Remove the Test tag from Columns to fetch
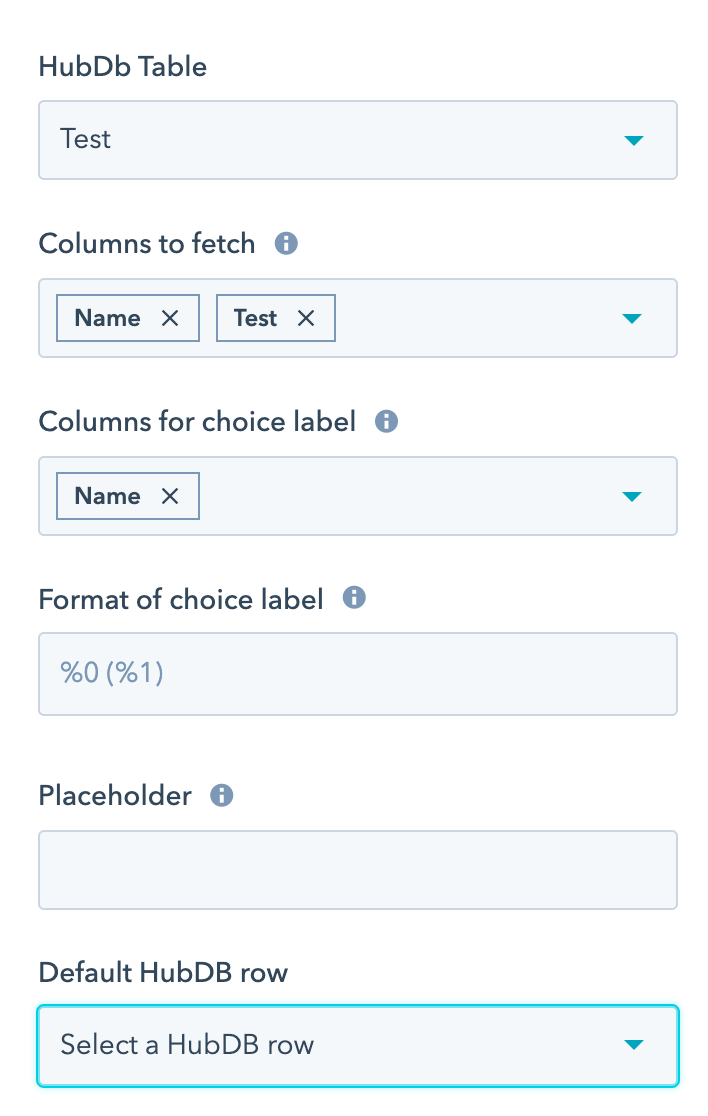Viewport: 708px width, 1116px height. click(x=306, y=317)
